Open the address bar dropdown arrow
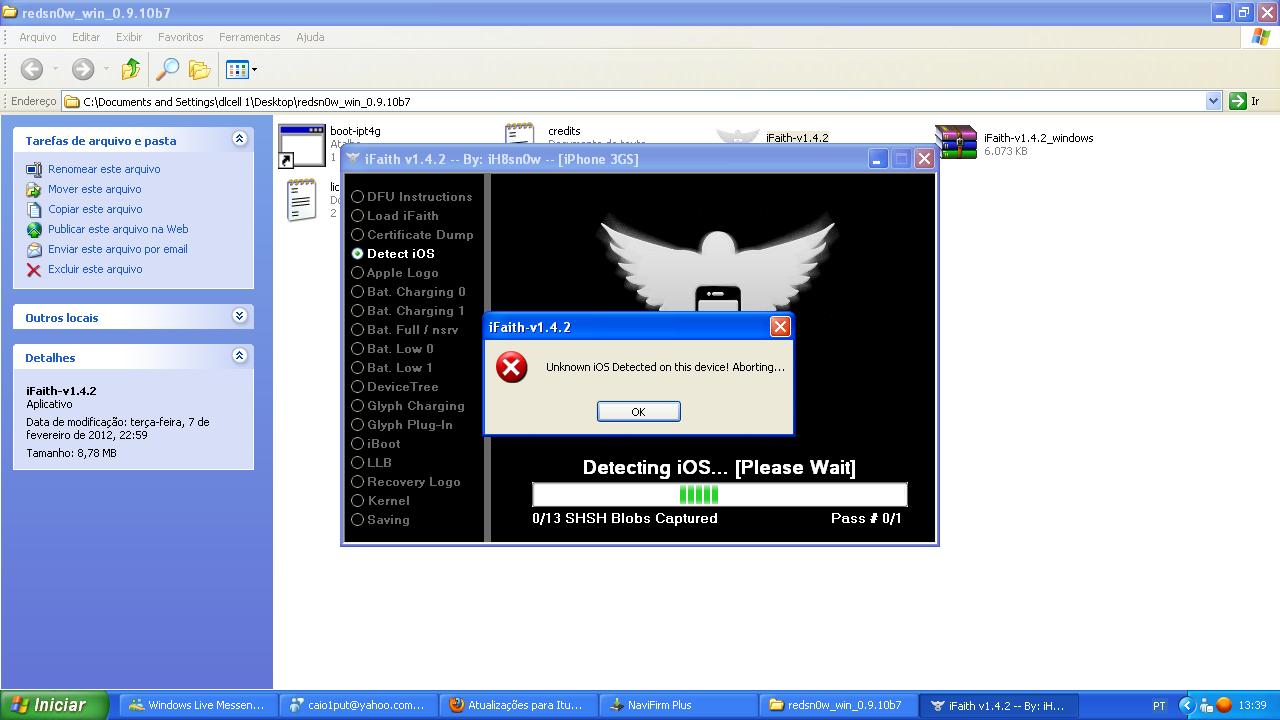The height and width of the screenshot is (720, 1280). pos(1213,101)
